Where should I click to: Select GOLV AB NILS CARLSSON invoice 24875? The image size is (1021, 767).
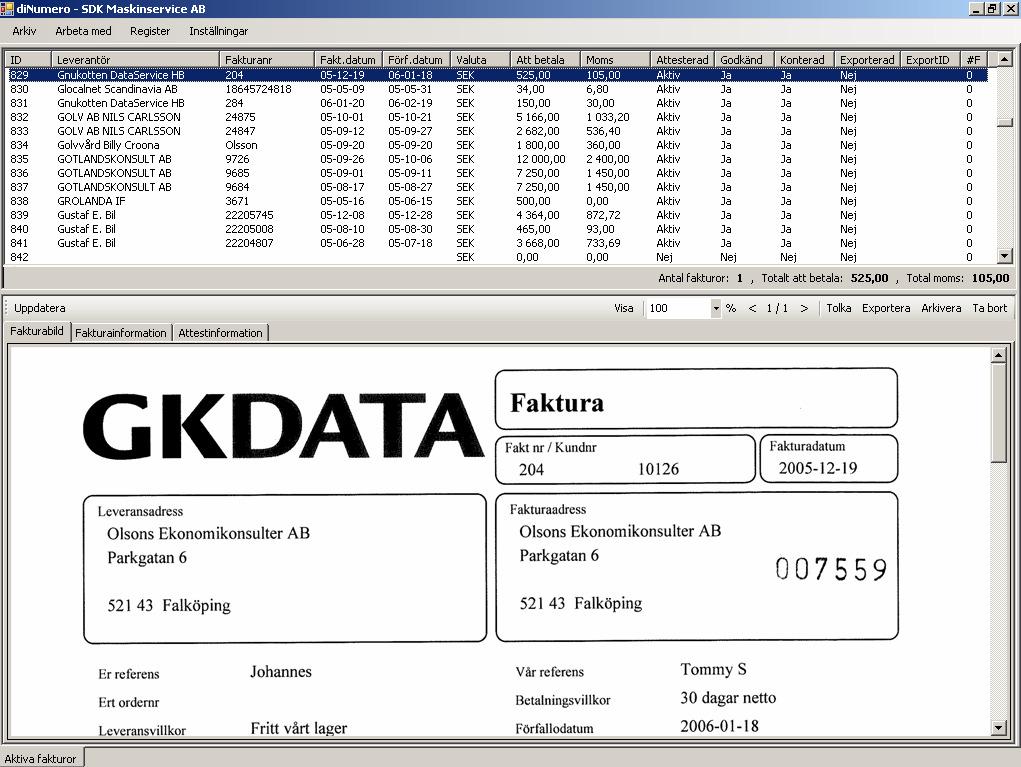point(498,117)
